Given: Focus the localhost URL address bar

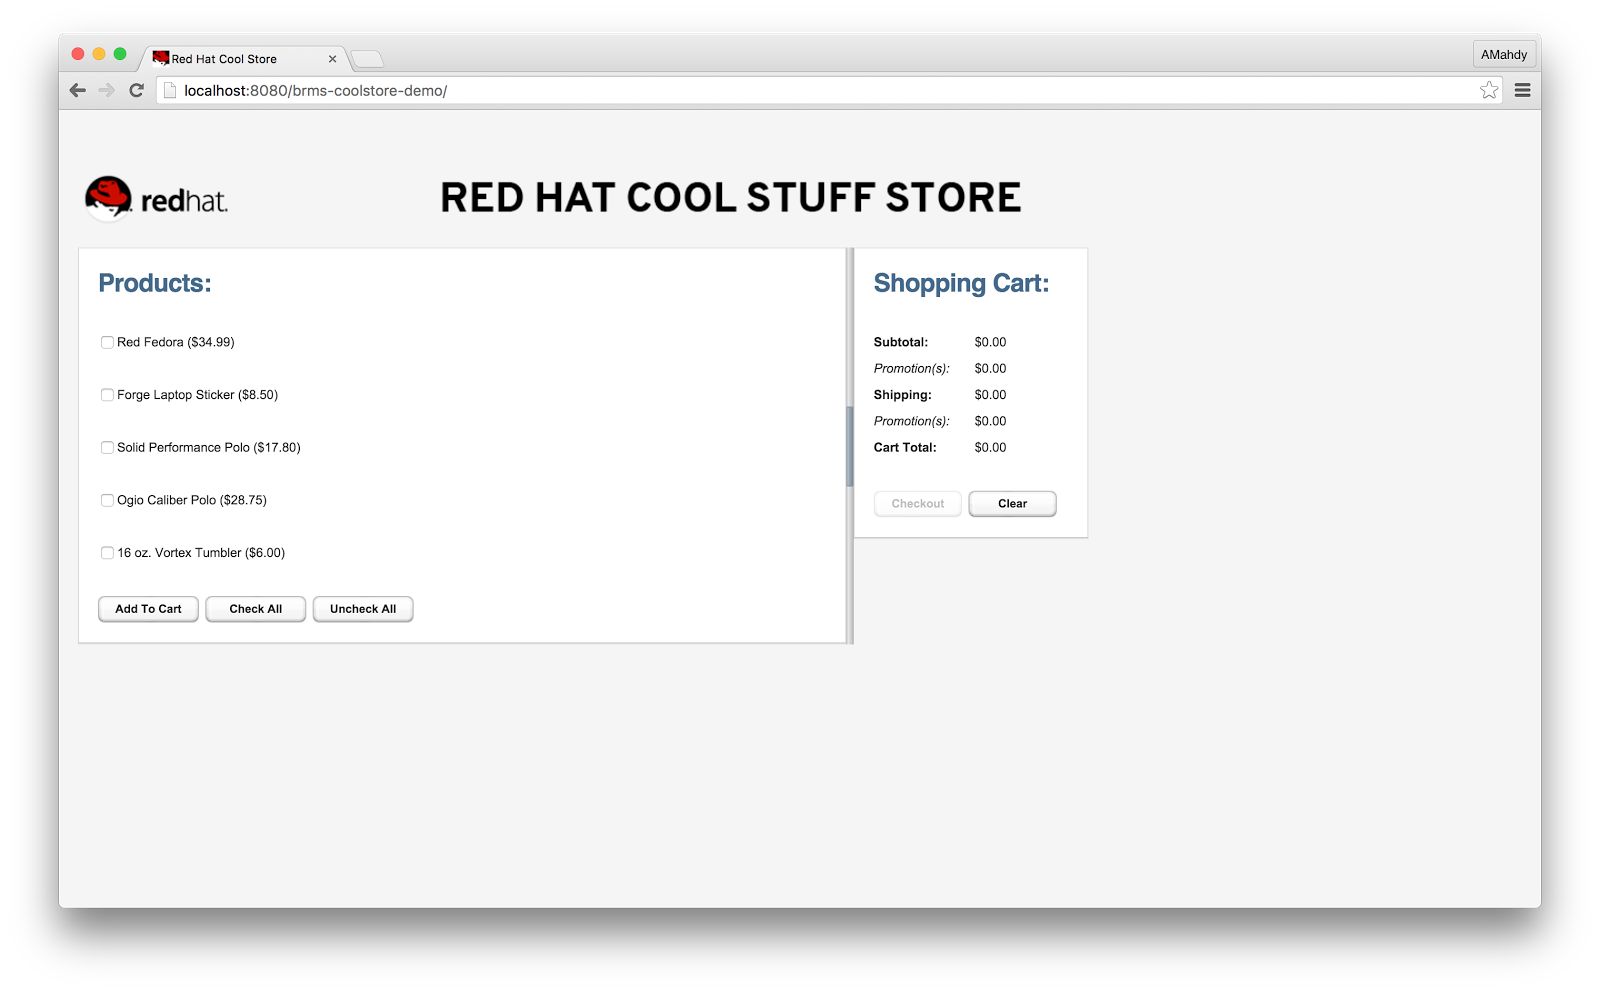Looking at the screenshot, I should pyautogui.click(x=800, y=90).
